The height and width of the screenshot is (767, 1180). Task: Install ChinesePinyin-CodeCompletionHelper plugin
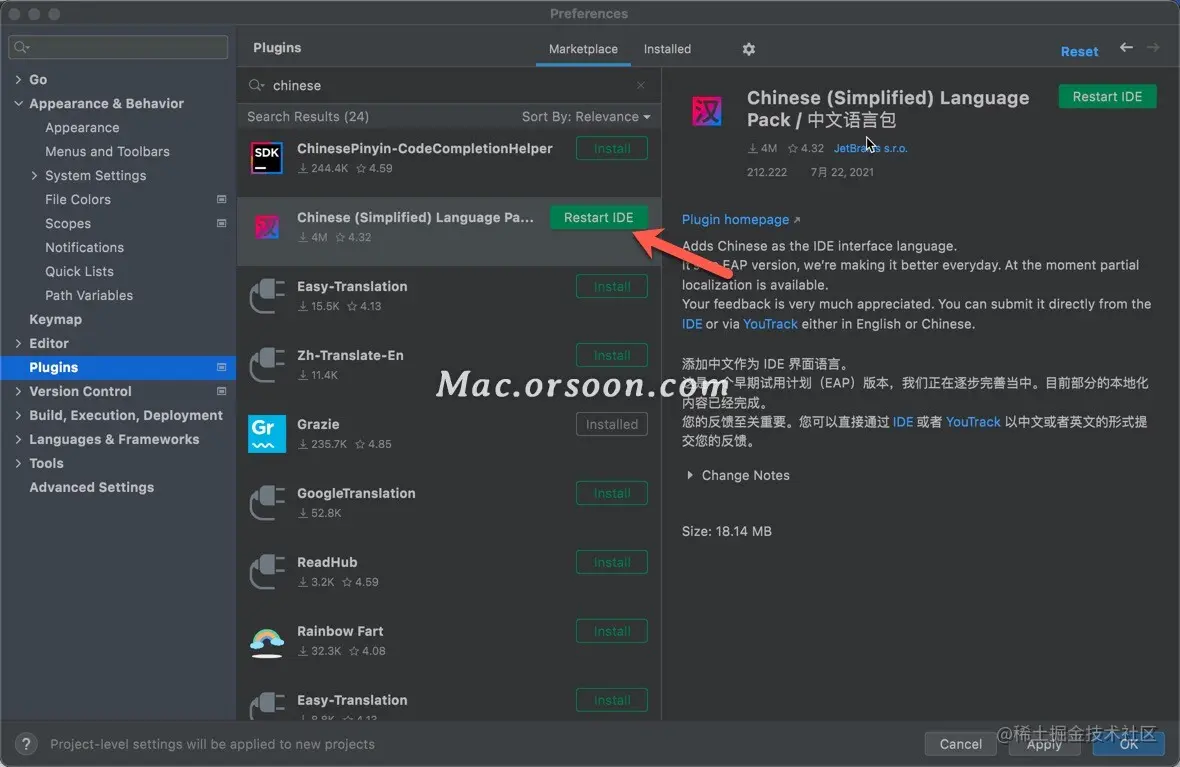coord(612,148)
